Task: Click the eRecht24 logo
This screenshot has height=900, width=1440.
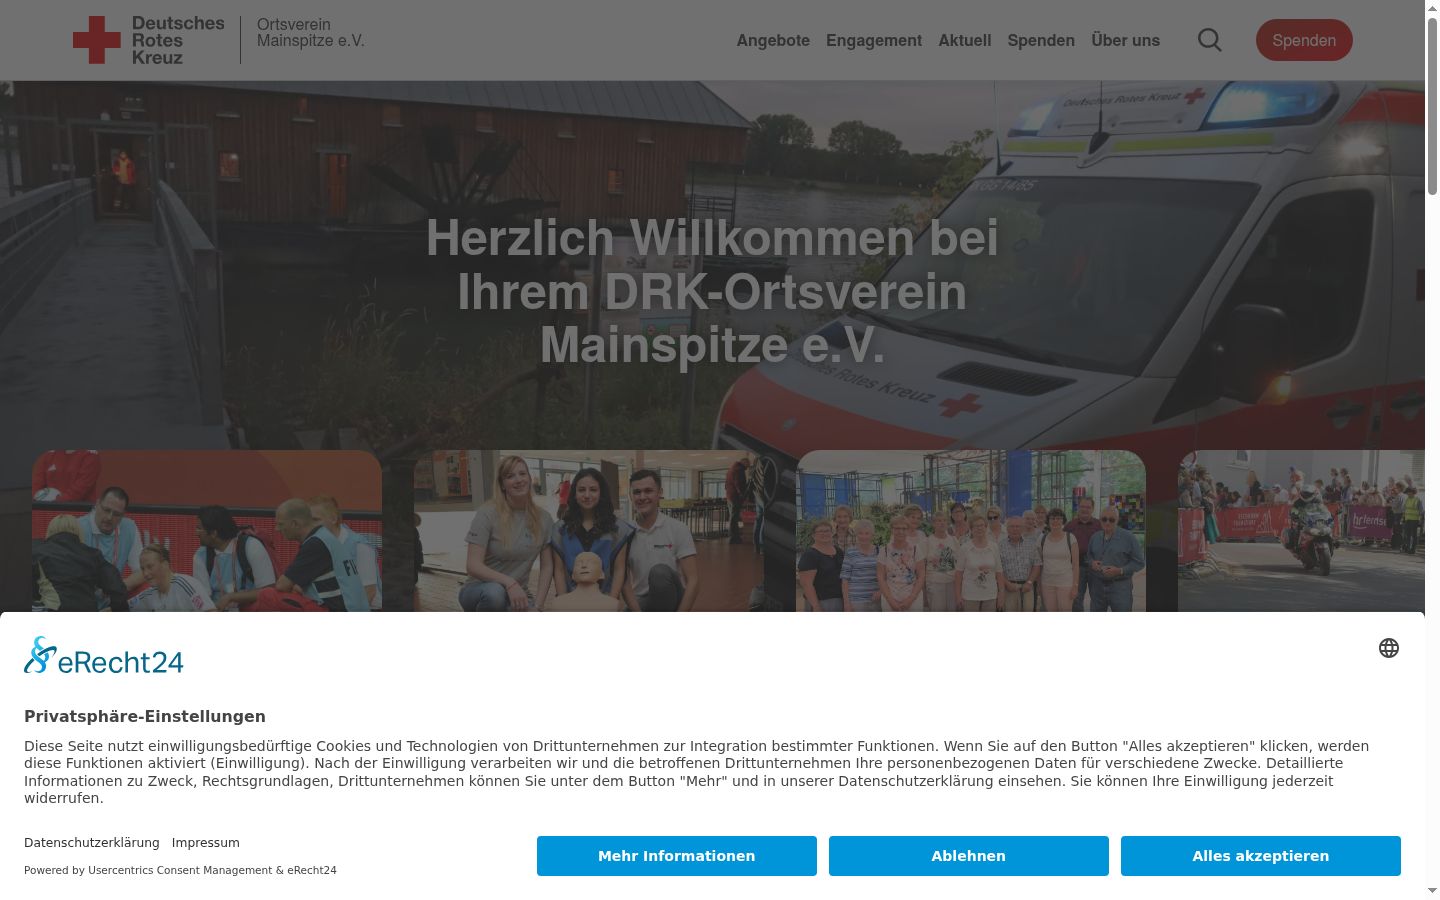Action: point(104,656)
